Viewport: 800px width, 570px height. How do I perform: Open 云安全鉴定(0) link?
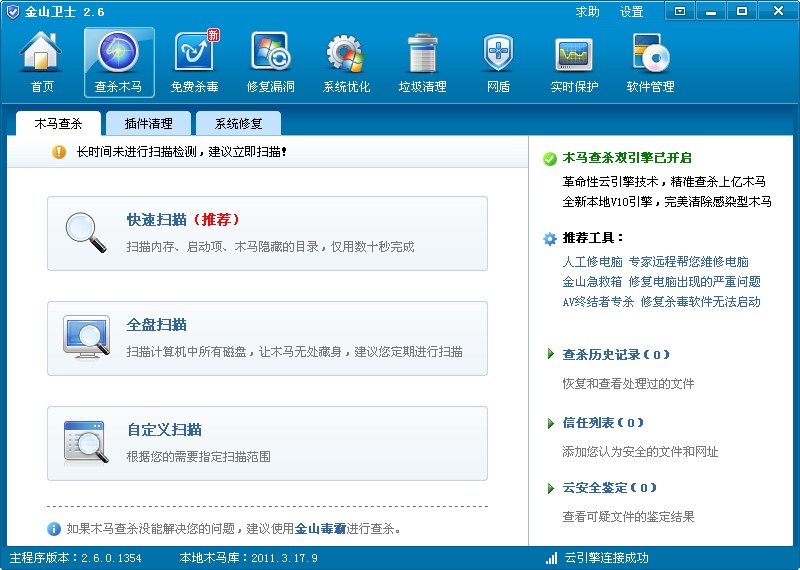(x=609, y=487)
